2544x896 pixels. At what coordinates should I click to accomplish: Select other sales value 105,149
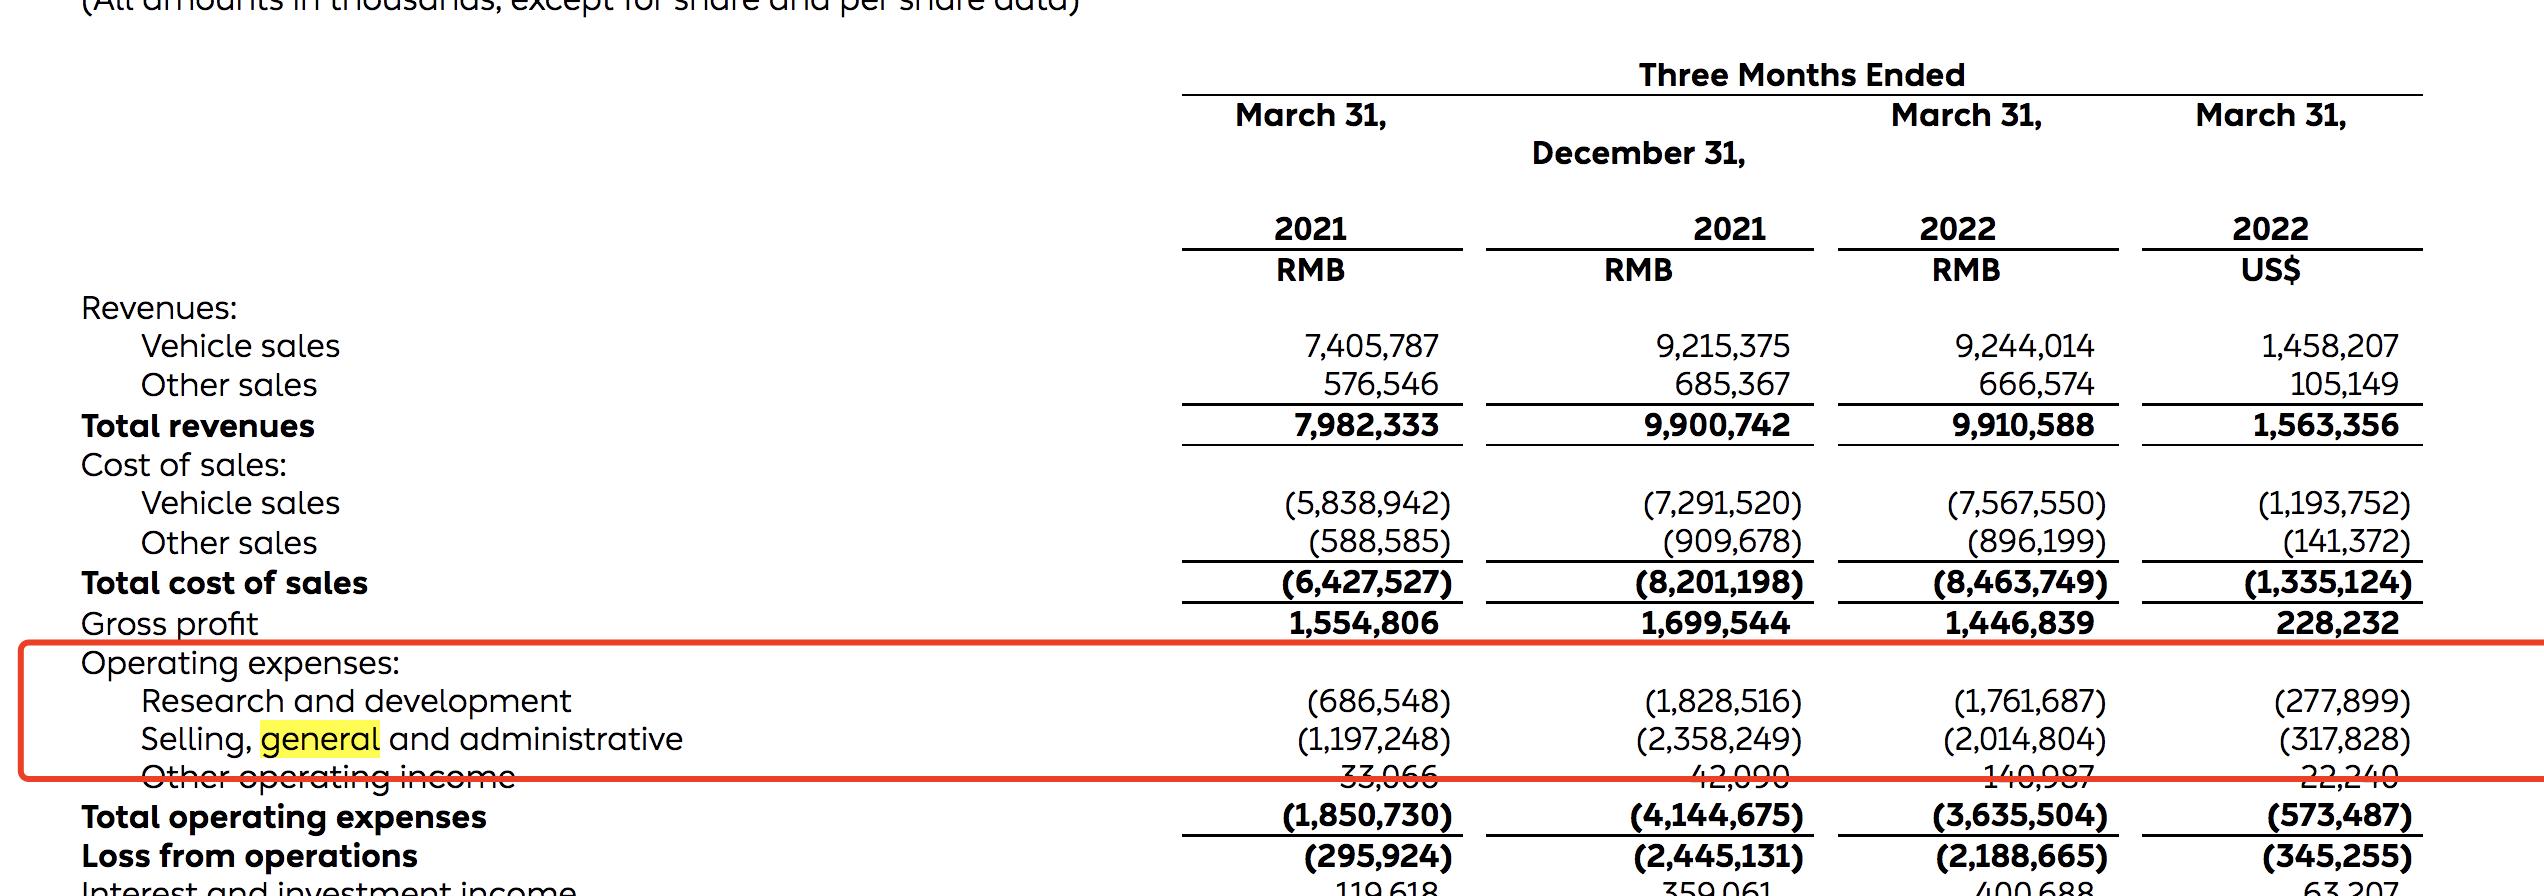pos(2345,384)
